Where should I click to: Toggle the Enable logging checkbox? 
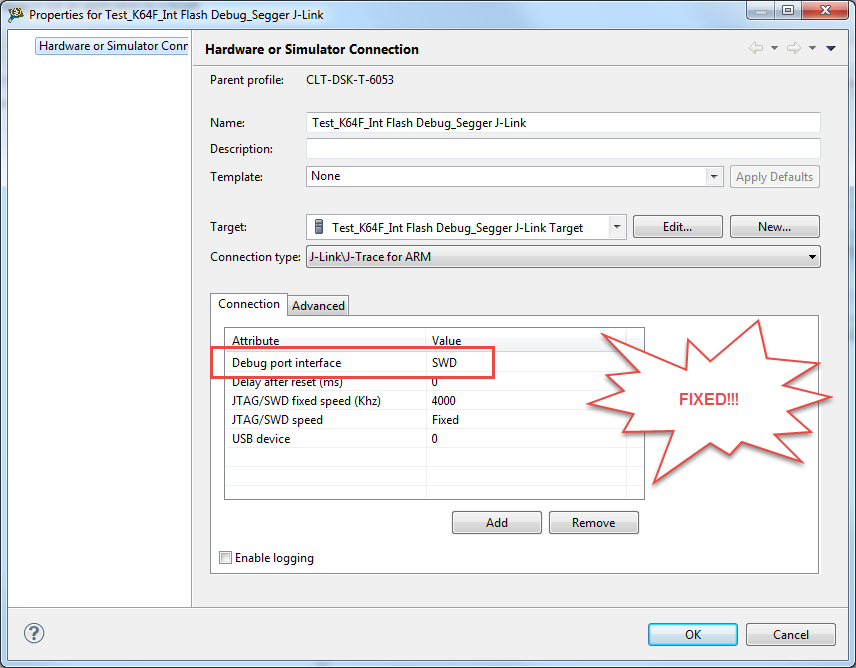coord(225,557)
